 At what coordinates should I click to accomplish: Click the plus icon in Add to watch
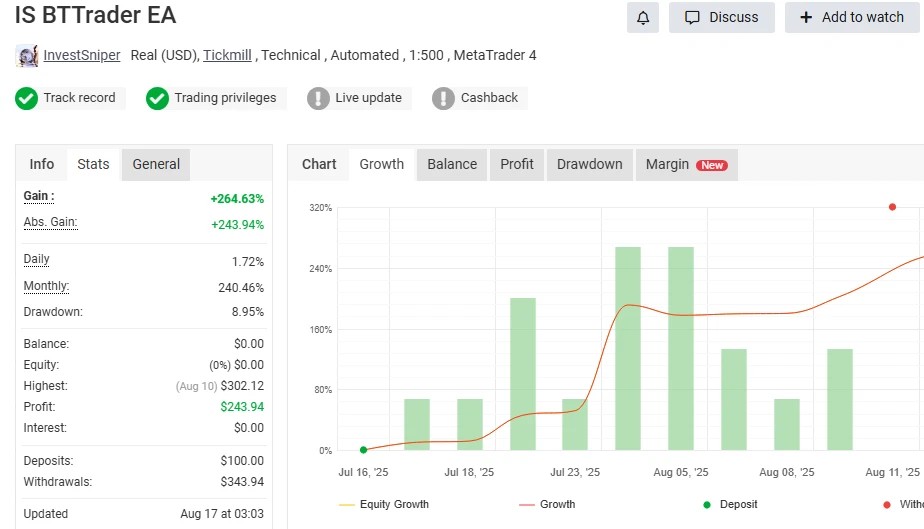[806, 17]
